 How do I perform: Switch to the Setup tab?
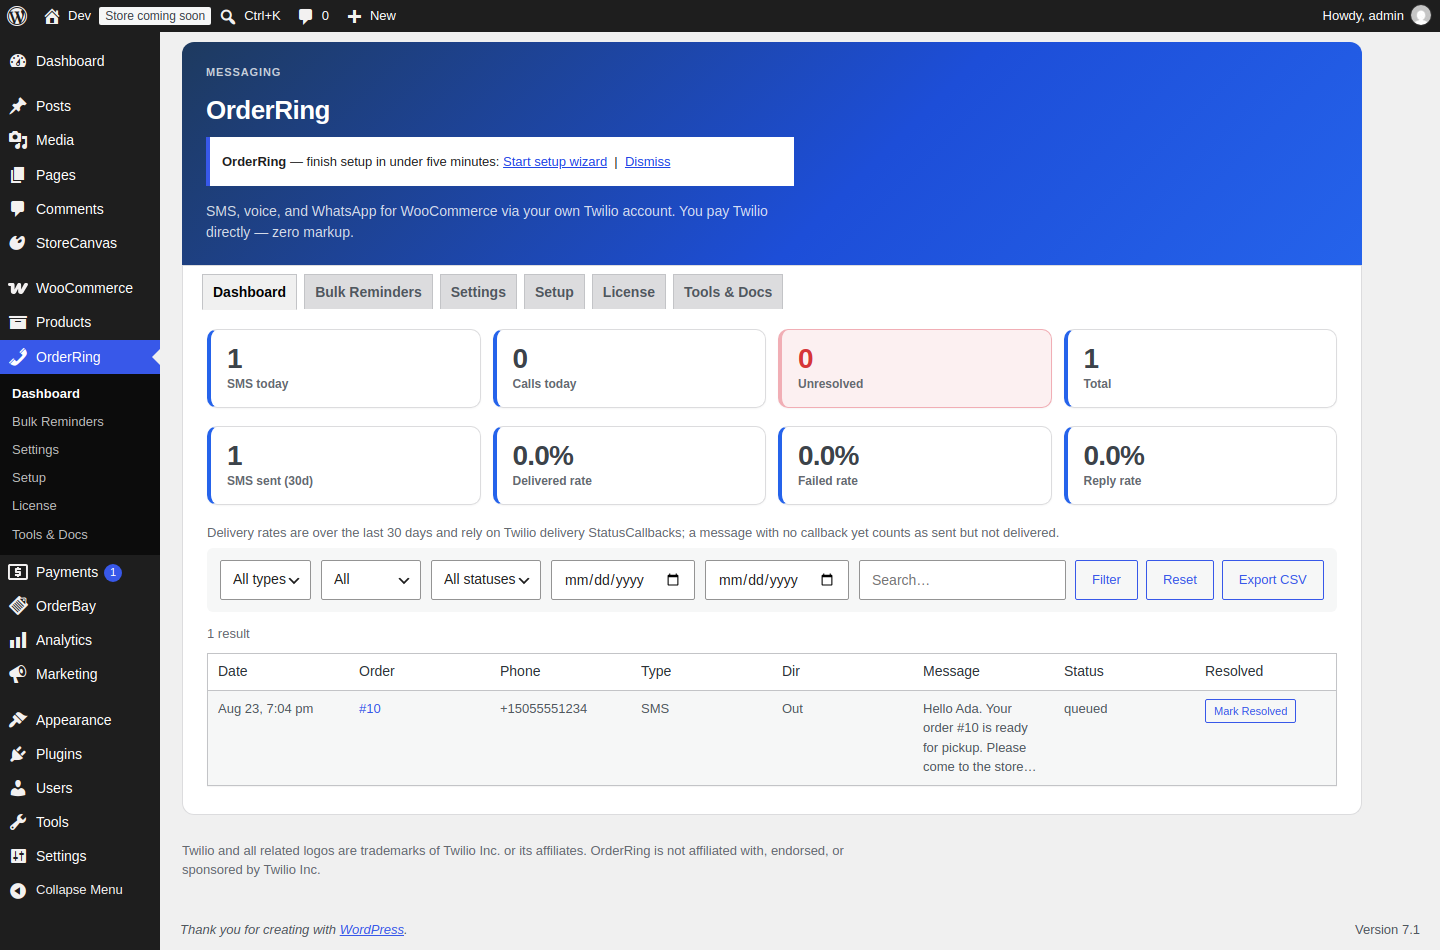coord(554,292)
